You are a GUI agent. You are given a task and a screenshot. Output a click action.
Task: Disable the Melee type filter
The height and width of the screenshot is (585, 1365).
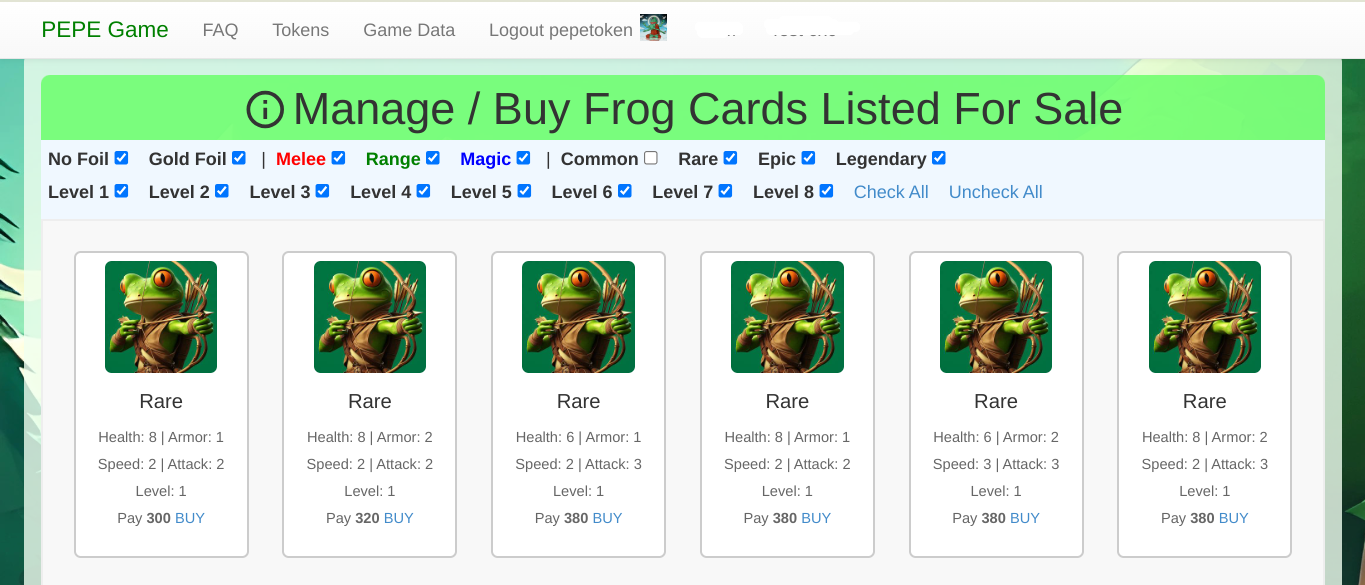[339, 158]
